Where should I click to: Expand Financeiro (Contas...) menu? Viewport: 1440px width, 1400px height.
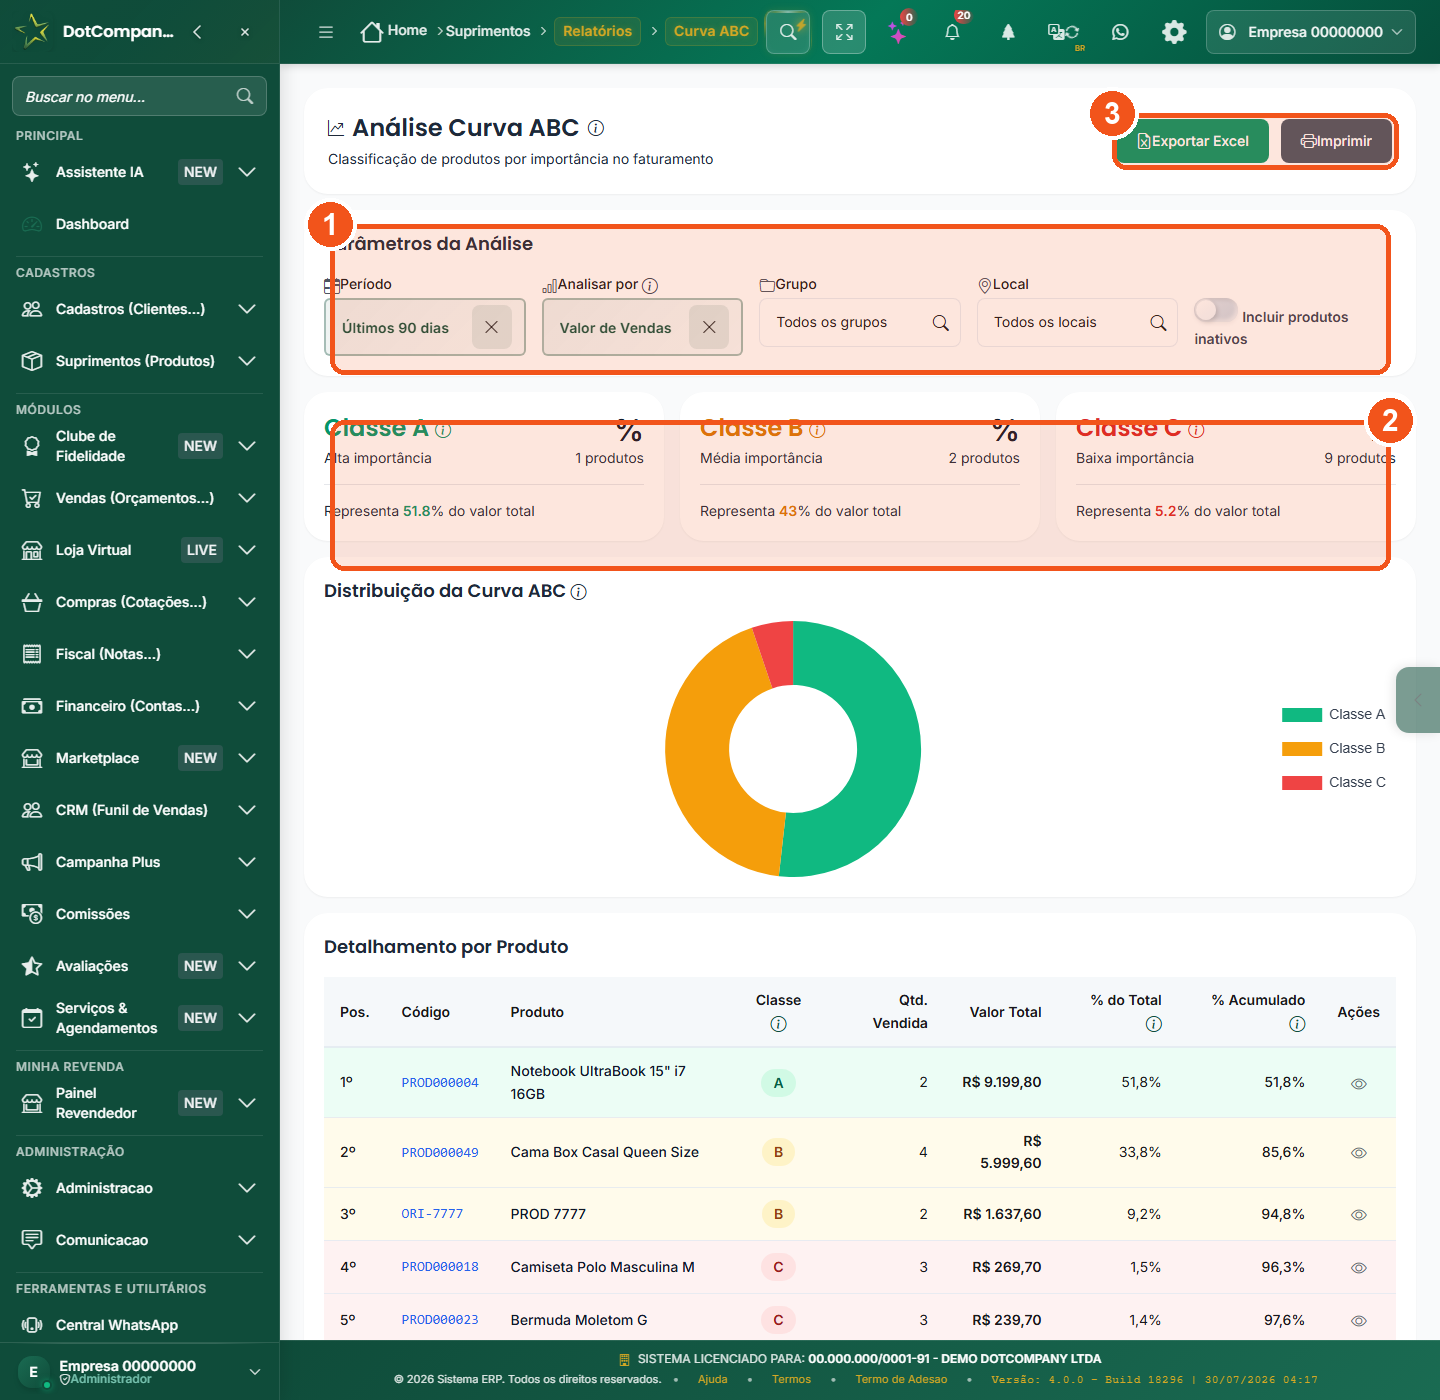coord(139,706)
